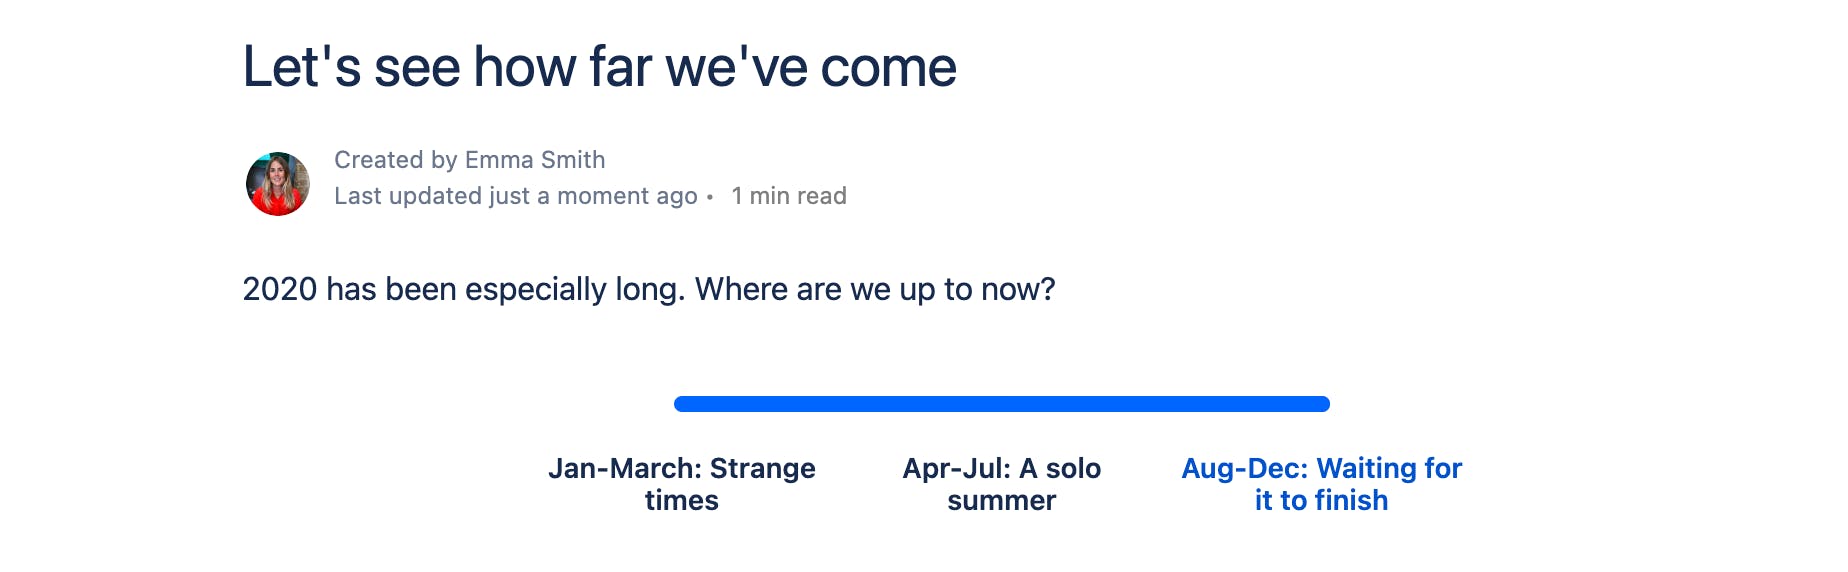This screenshot has width=1848, height=572.
Task: Click the progress bar midpoint above 'Apr-Jul'
Action: click(x=1002, y=404)
